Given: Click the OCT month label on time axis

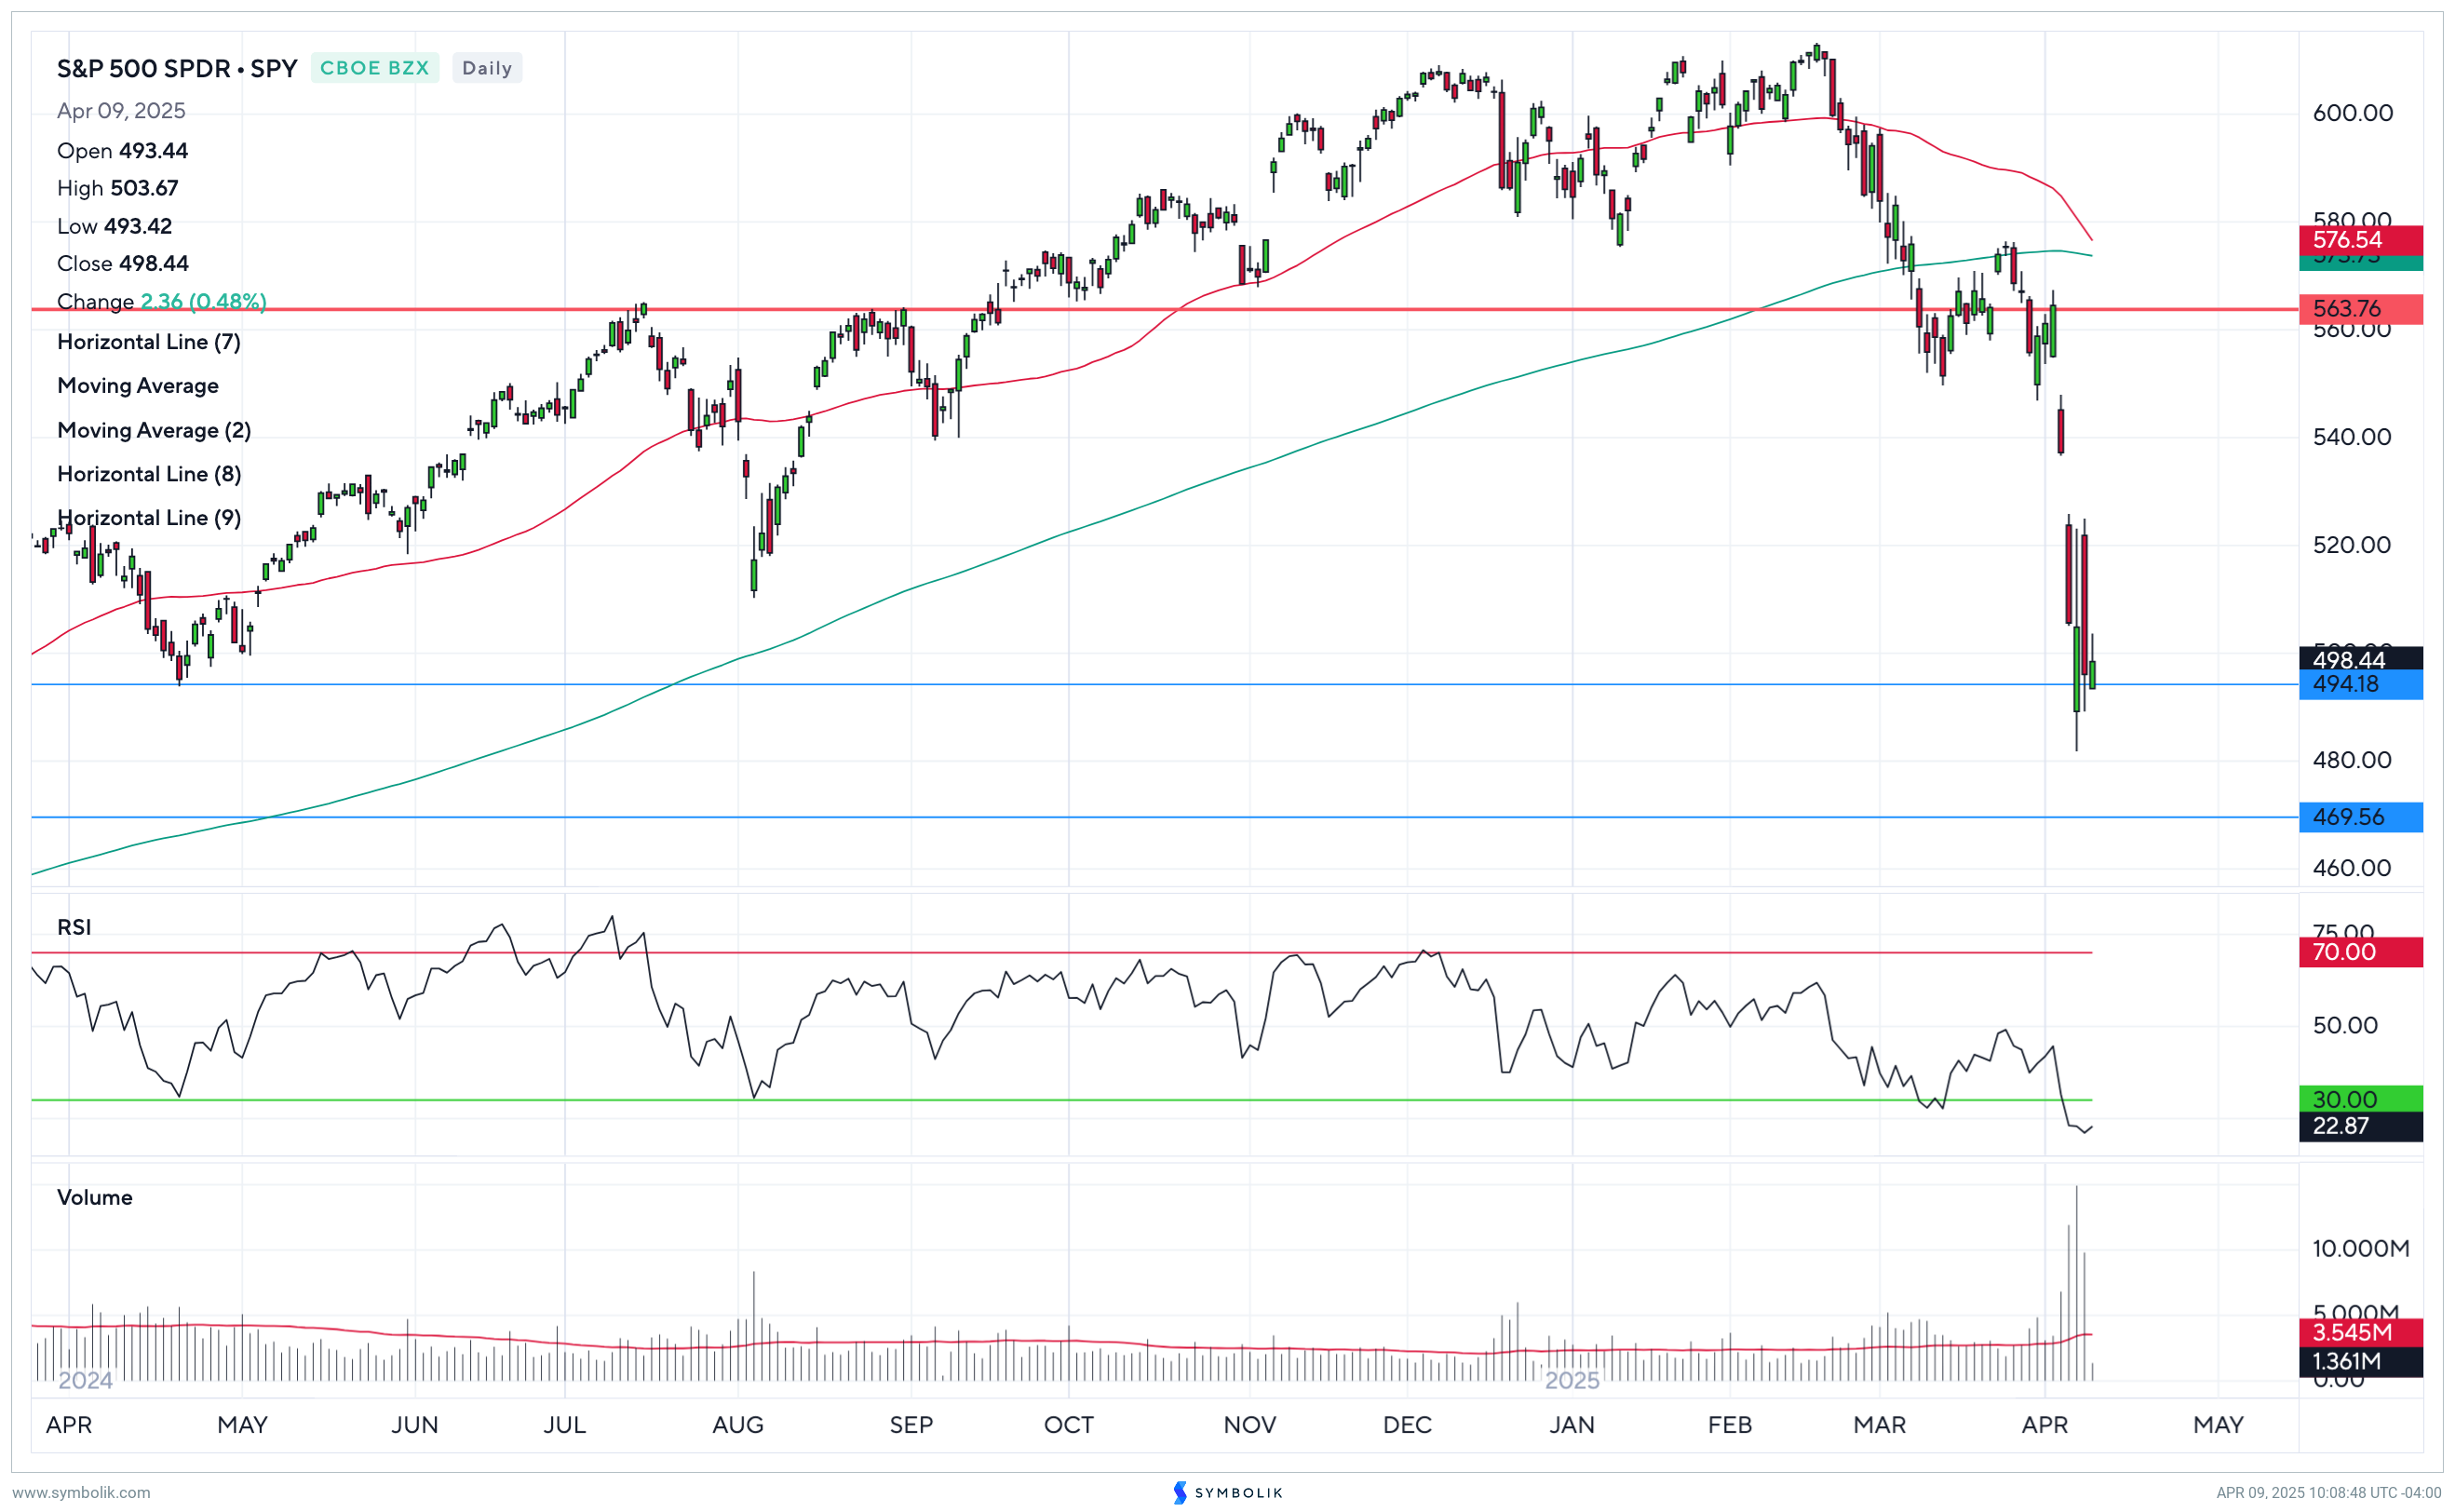Looking at the screenshot, I should coord(1068,1424).
